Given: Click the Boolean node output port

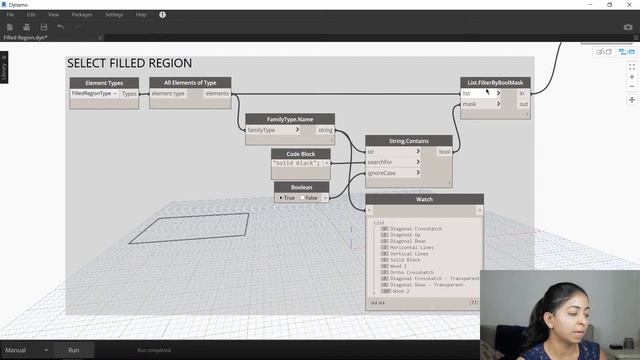Looking at the screenshot, I should [x=325, y=198].
